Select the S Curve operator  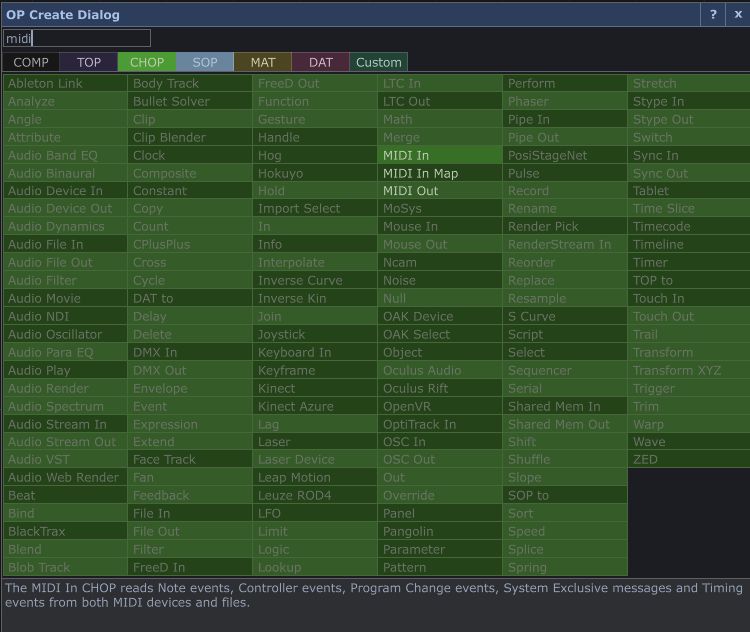pyautogui.click(x=565, y=316)
